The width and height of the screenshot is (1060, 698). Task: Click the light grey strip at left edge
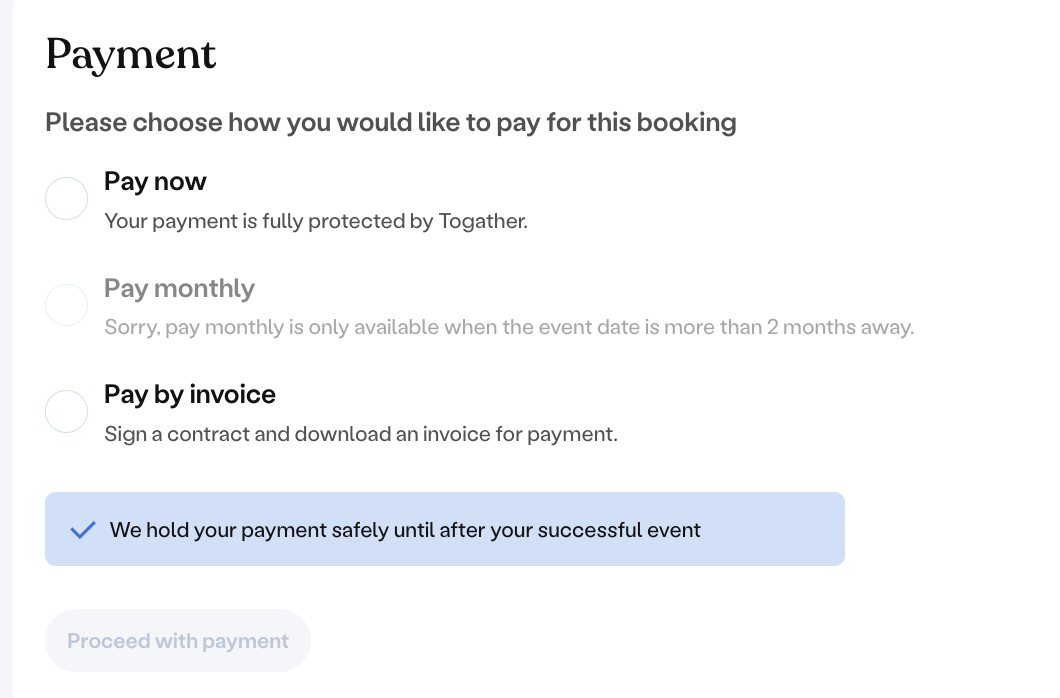6,349
